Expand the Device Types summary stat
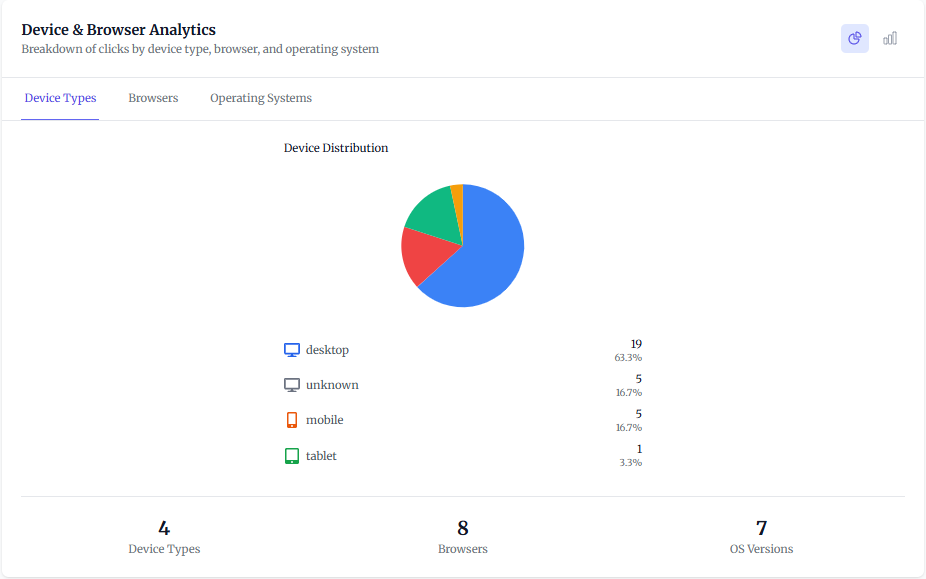 point(163,535)
